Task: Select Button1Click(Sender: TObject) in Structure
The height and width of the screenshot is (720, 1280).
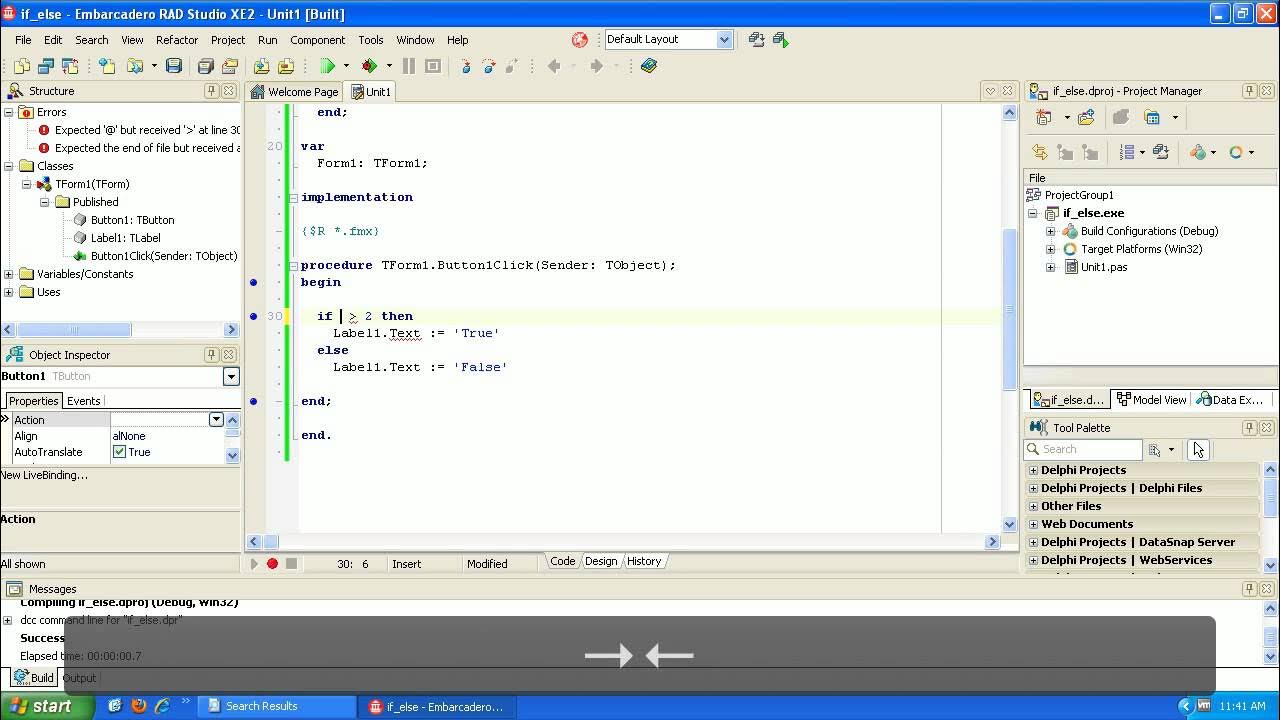Action: pyautogui.click(x=164, y=256)
